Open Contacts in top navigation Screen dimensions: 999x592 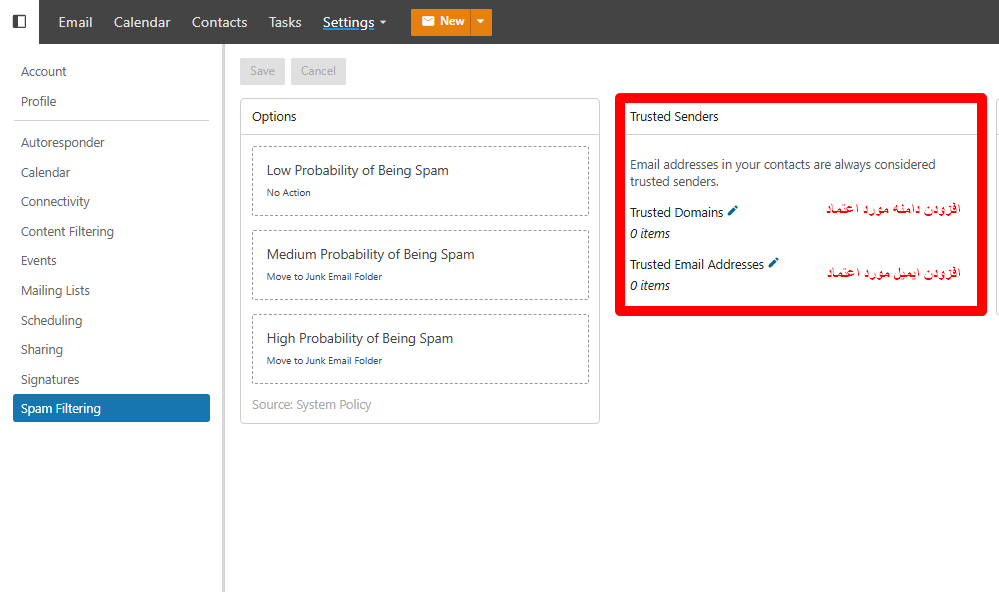[219, 22]
